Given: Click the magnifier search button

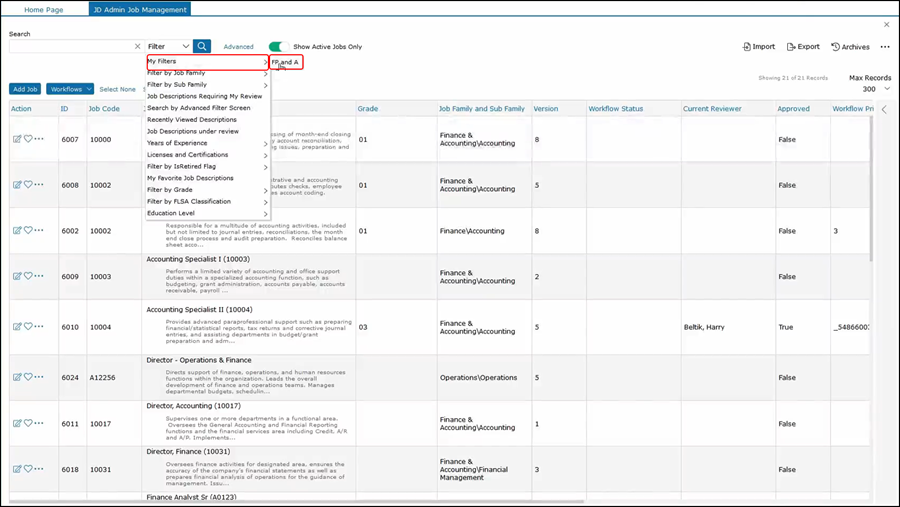Looking at the screenshot, I should 202,46.
